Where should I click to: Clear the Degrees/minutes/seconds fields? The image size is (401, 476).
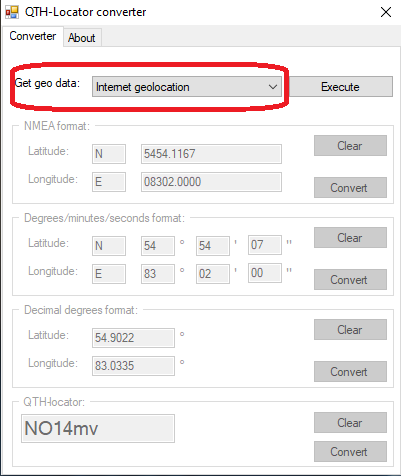click(350, 238)
